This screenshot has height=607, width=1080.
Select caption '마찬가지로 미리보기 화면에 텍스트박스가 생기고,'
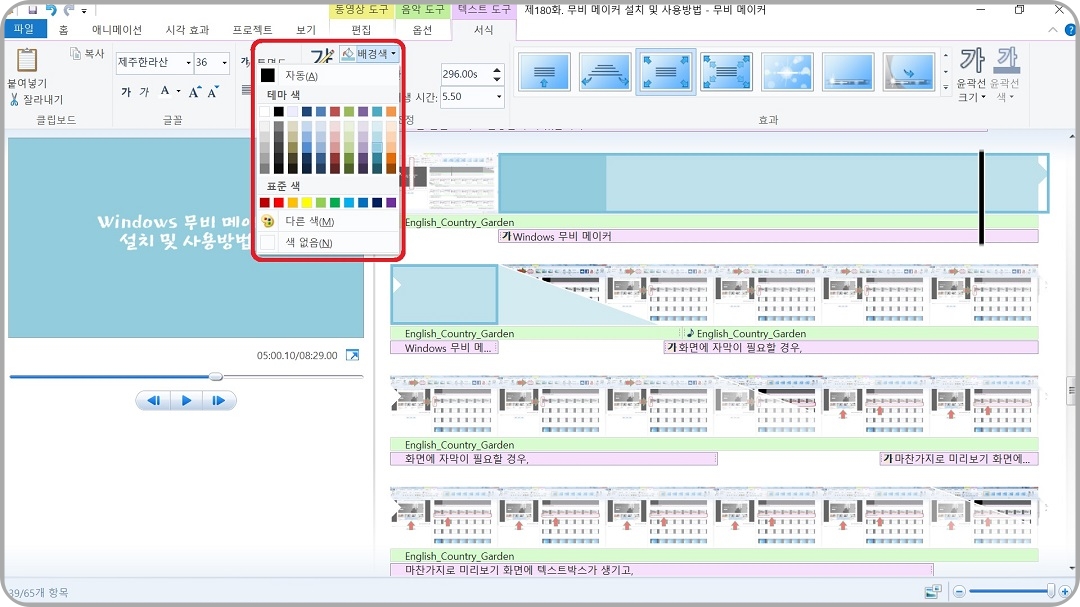click(x=661, y=570)
